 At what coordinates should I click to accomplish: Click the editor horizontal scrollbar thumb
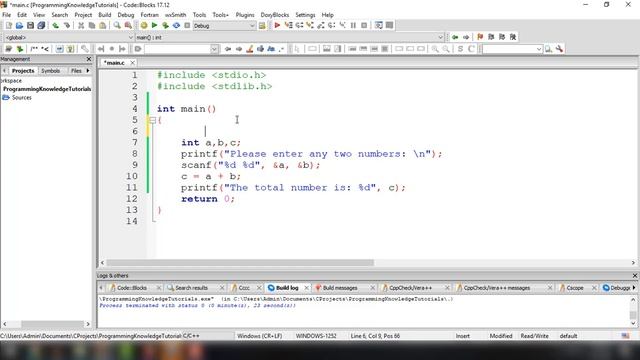(x=240, y=263)
